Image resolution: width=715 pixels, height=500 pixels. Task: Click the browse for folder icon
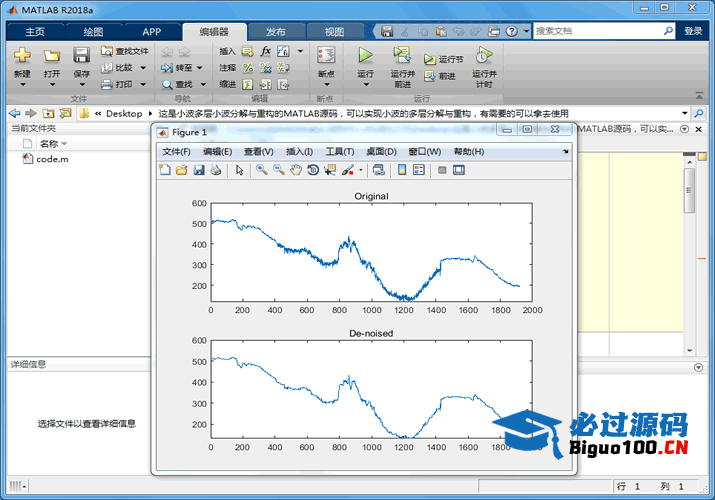coord(65,113)
